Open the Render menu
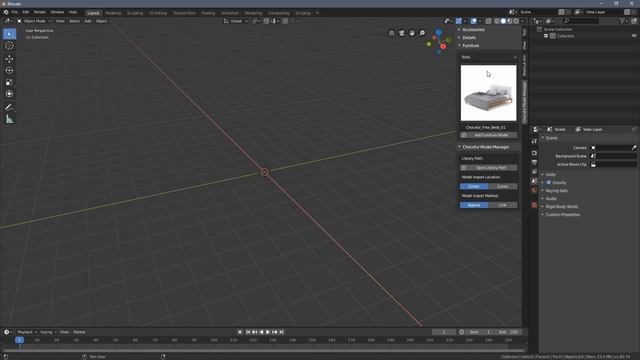Image resolution: width=640 pixels, height=360 pixels. (40, 13)
